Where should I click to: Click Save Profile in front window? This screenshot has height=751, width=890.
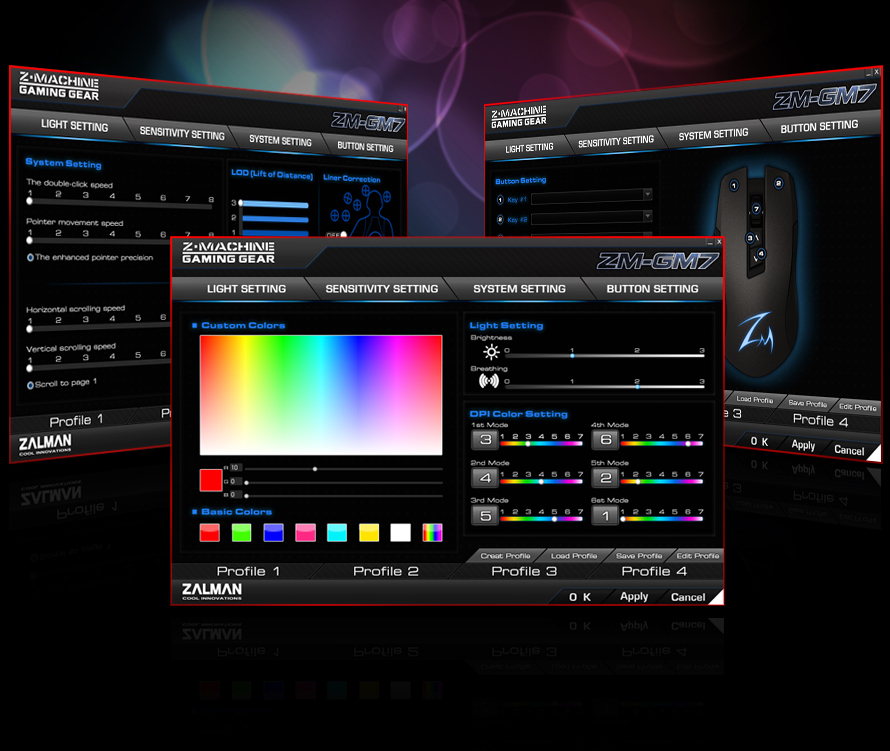[638, 555]
